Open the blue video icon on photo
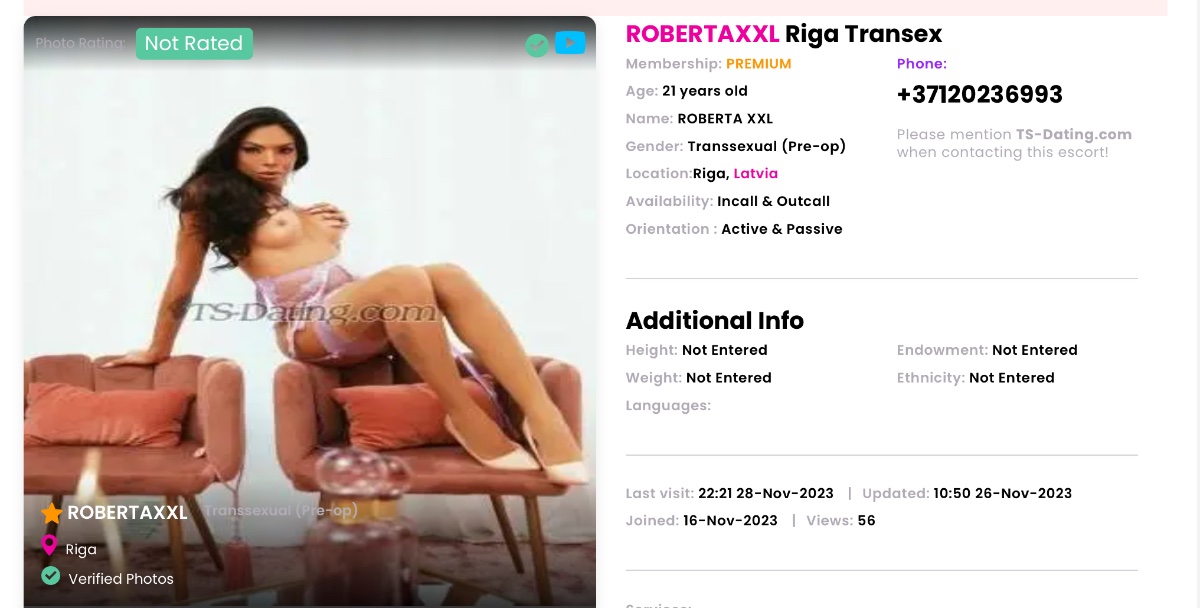Image resolution: width=1200 pixels, height=608 pixels. 570,43
